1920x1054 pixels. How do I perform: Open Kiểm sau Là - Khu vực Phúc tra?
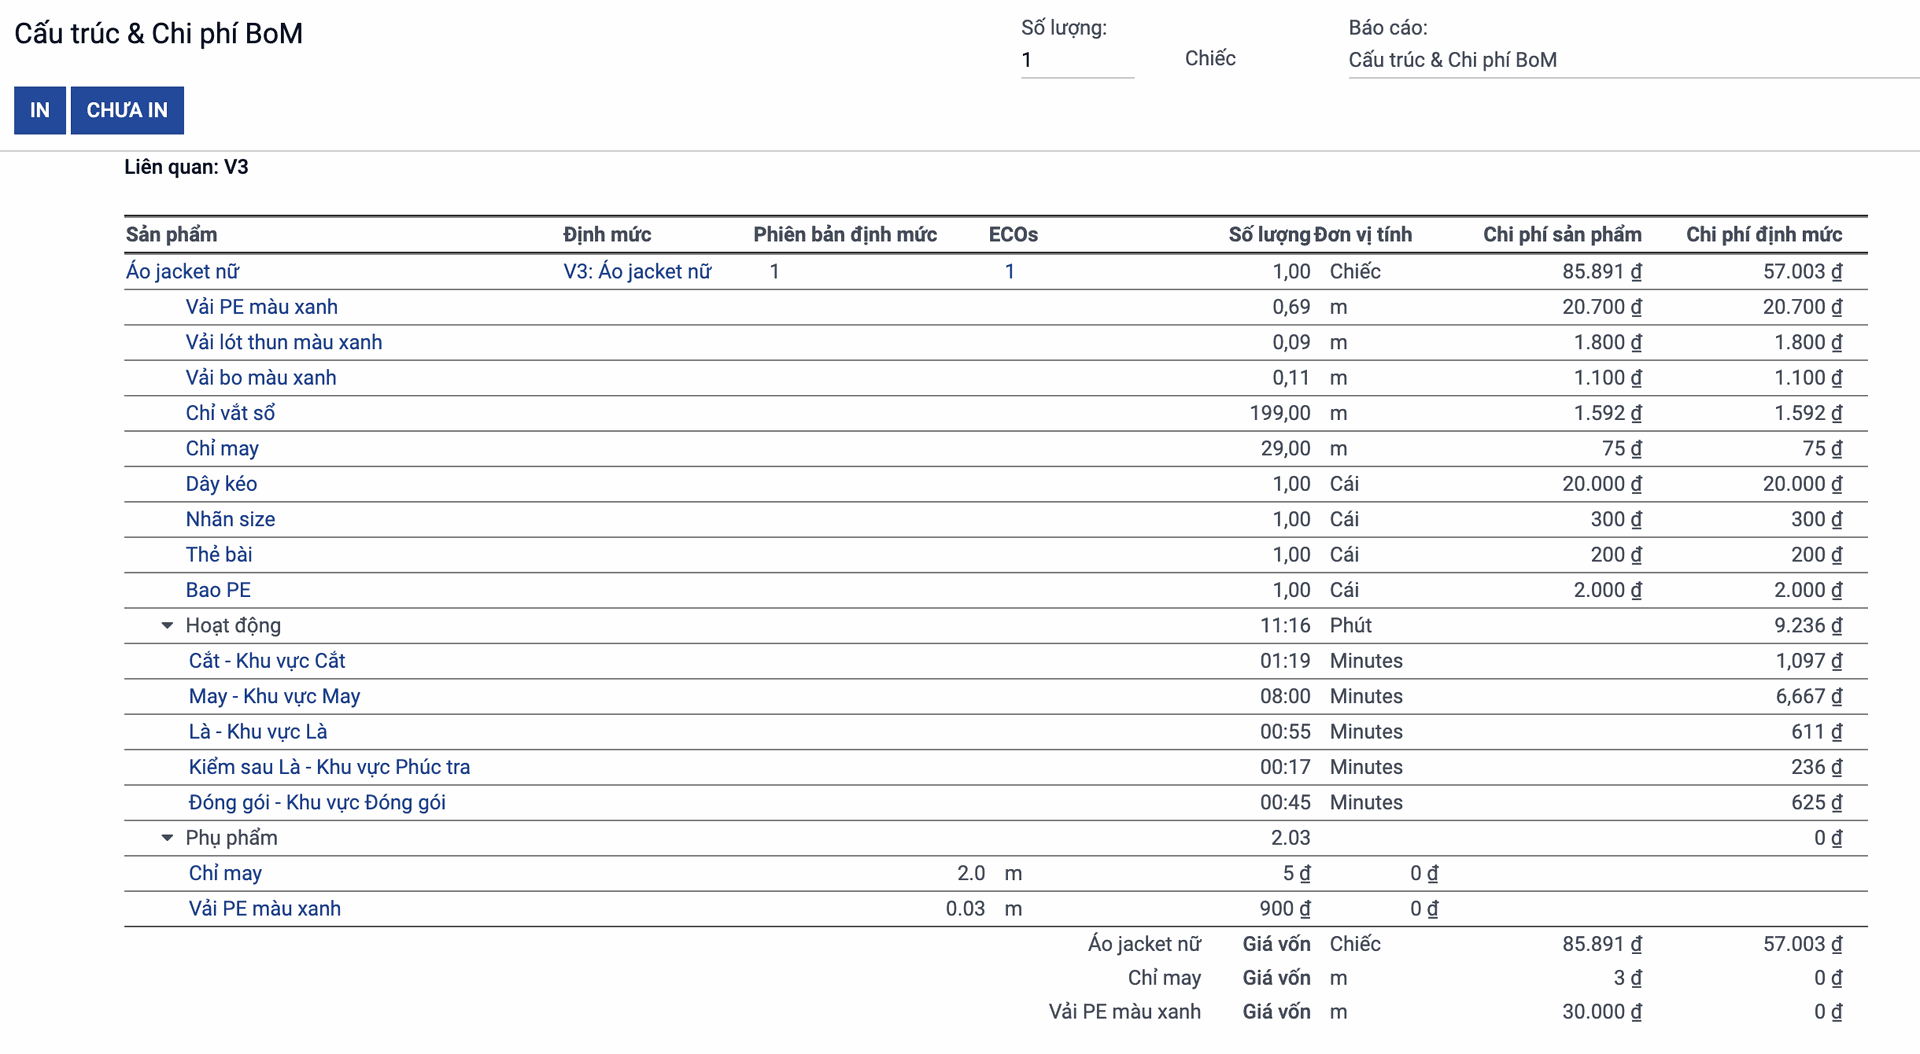click(330, 767)
